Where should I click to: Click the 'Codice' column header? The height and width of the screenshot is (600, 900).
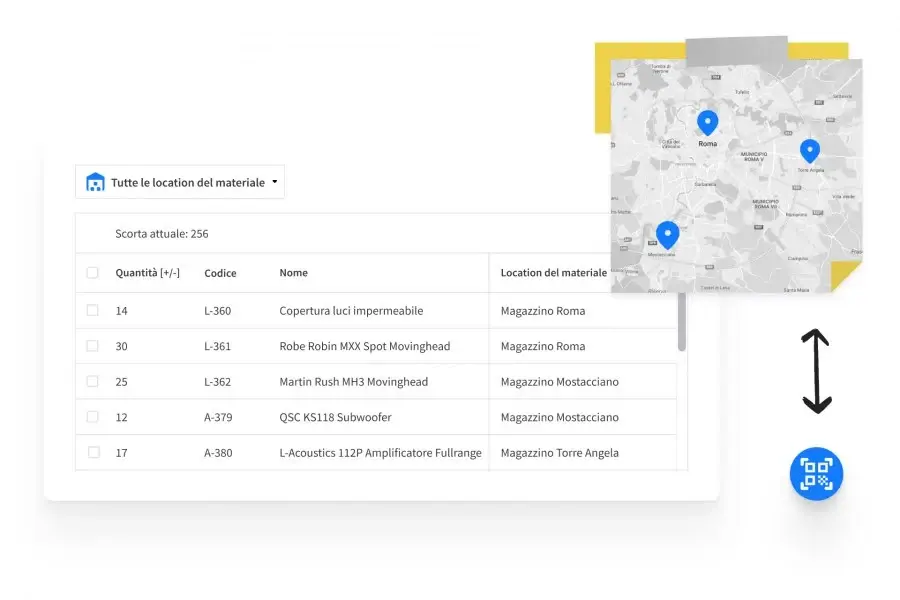(220, 273)
